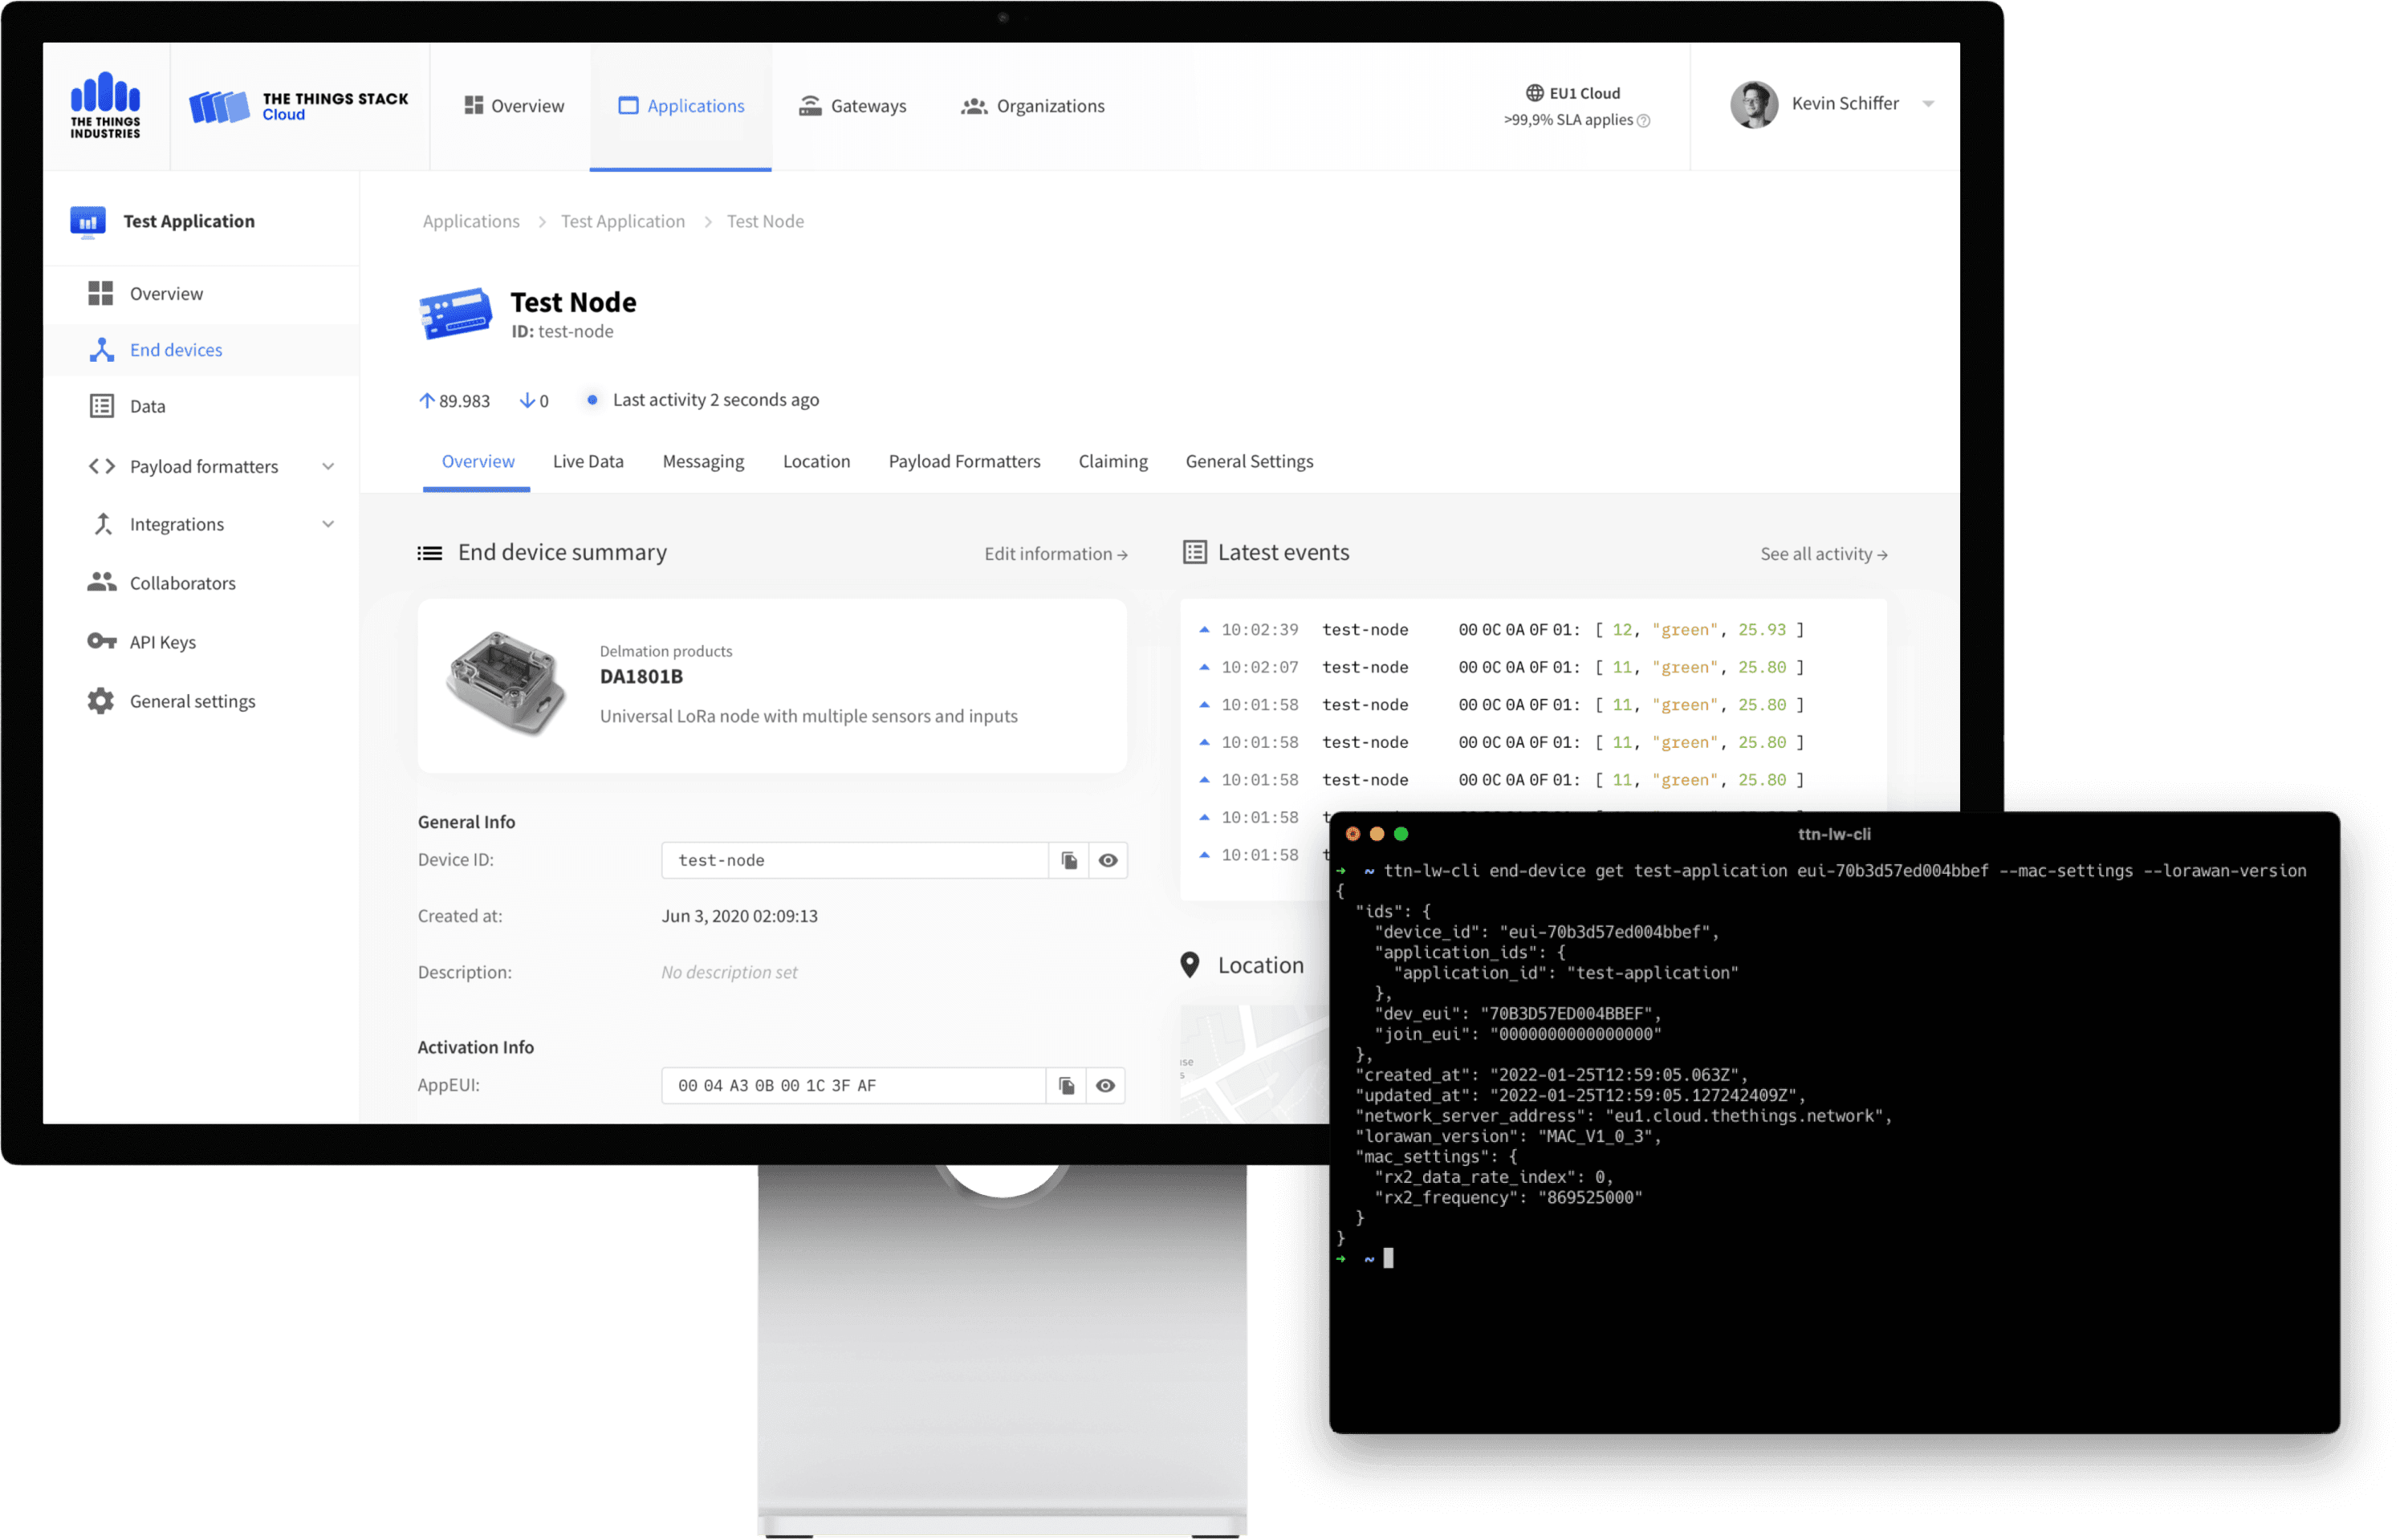Click the map preview under Location
2408x1540 pixels.
click(1254, 1063)
